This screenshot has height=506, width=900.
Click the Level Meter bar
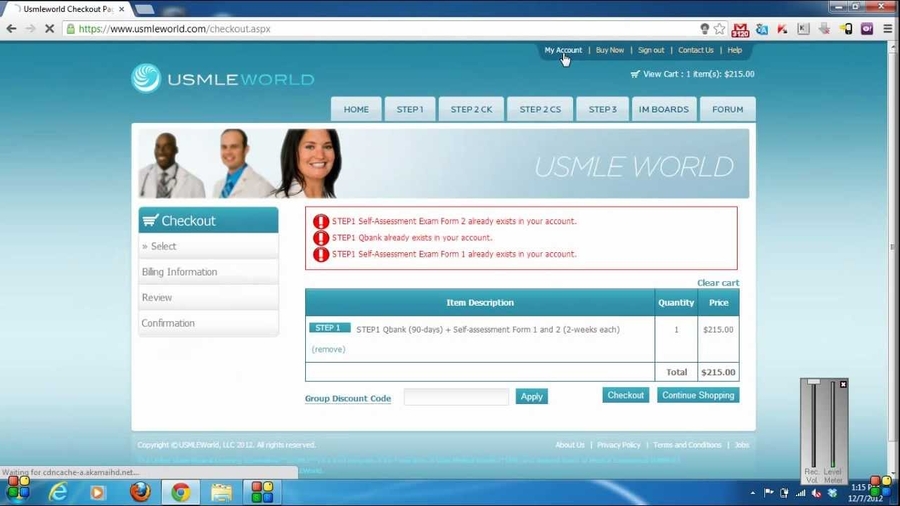point(833,425)
